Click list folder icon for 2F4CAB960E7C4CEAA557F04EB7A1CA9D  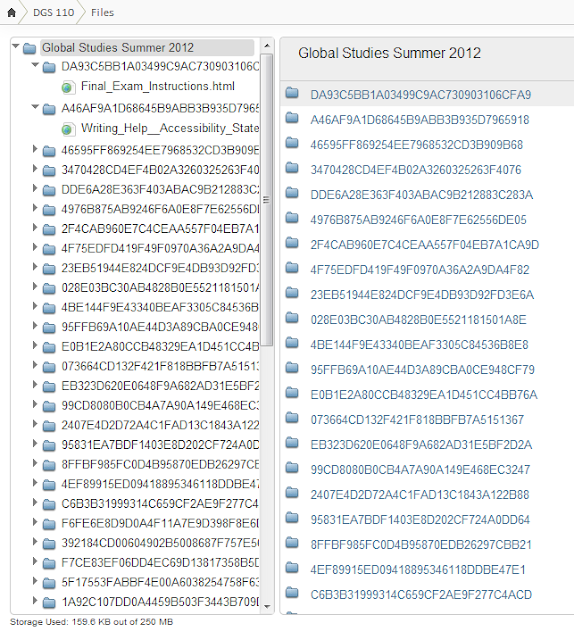pos(292,243)
